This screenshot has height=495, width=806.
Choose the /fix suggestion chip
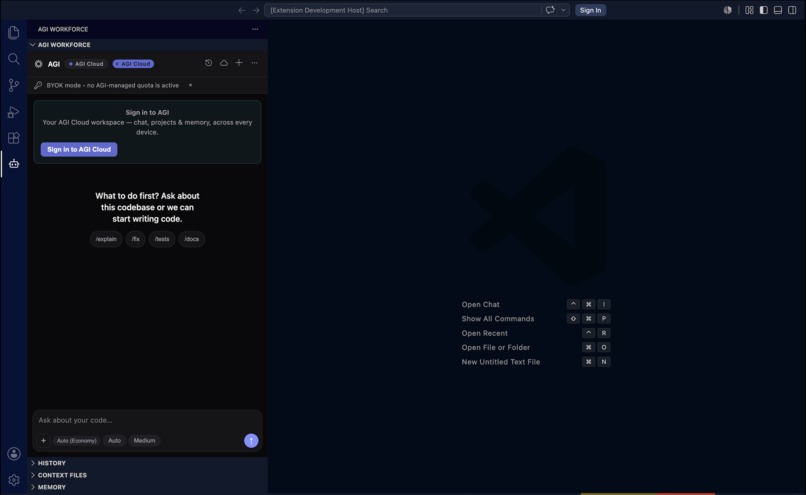point(136,239)
